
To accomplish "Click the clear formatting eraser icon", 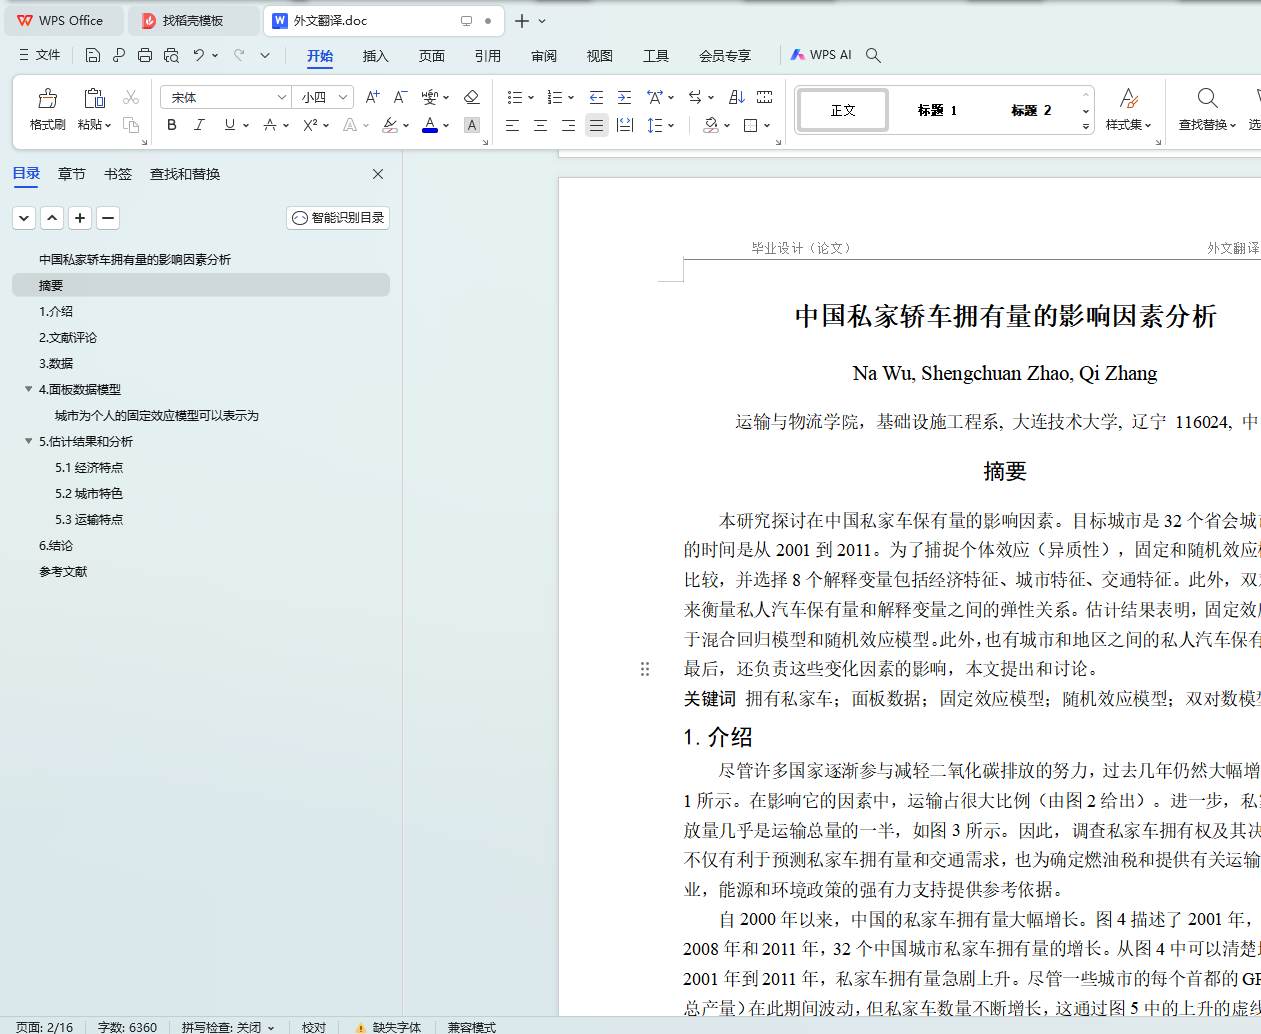I will tap(472, 97).
